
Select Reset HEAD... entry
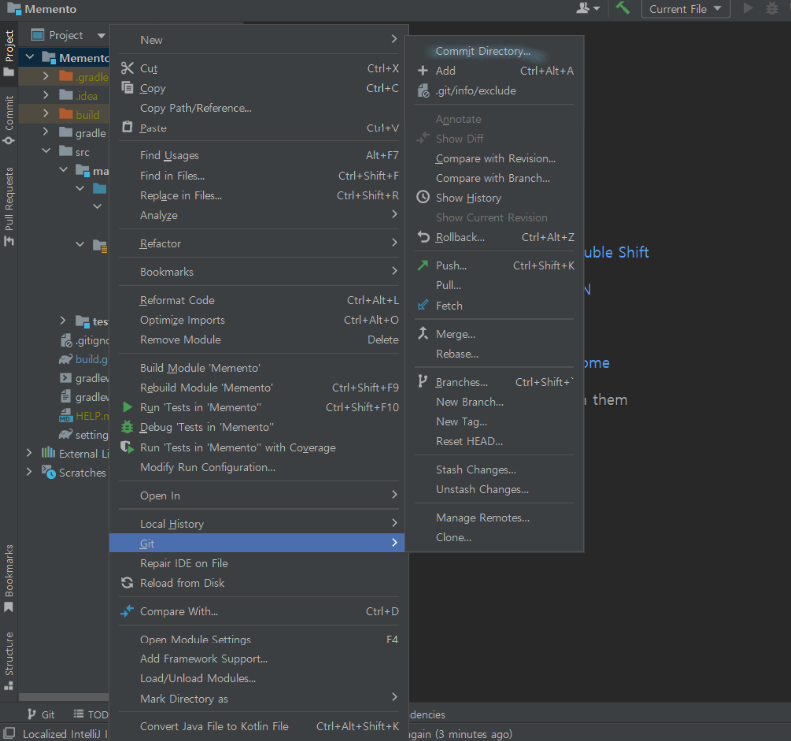tap(494, 441)
